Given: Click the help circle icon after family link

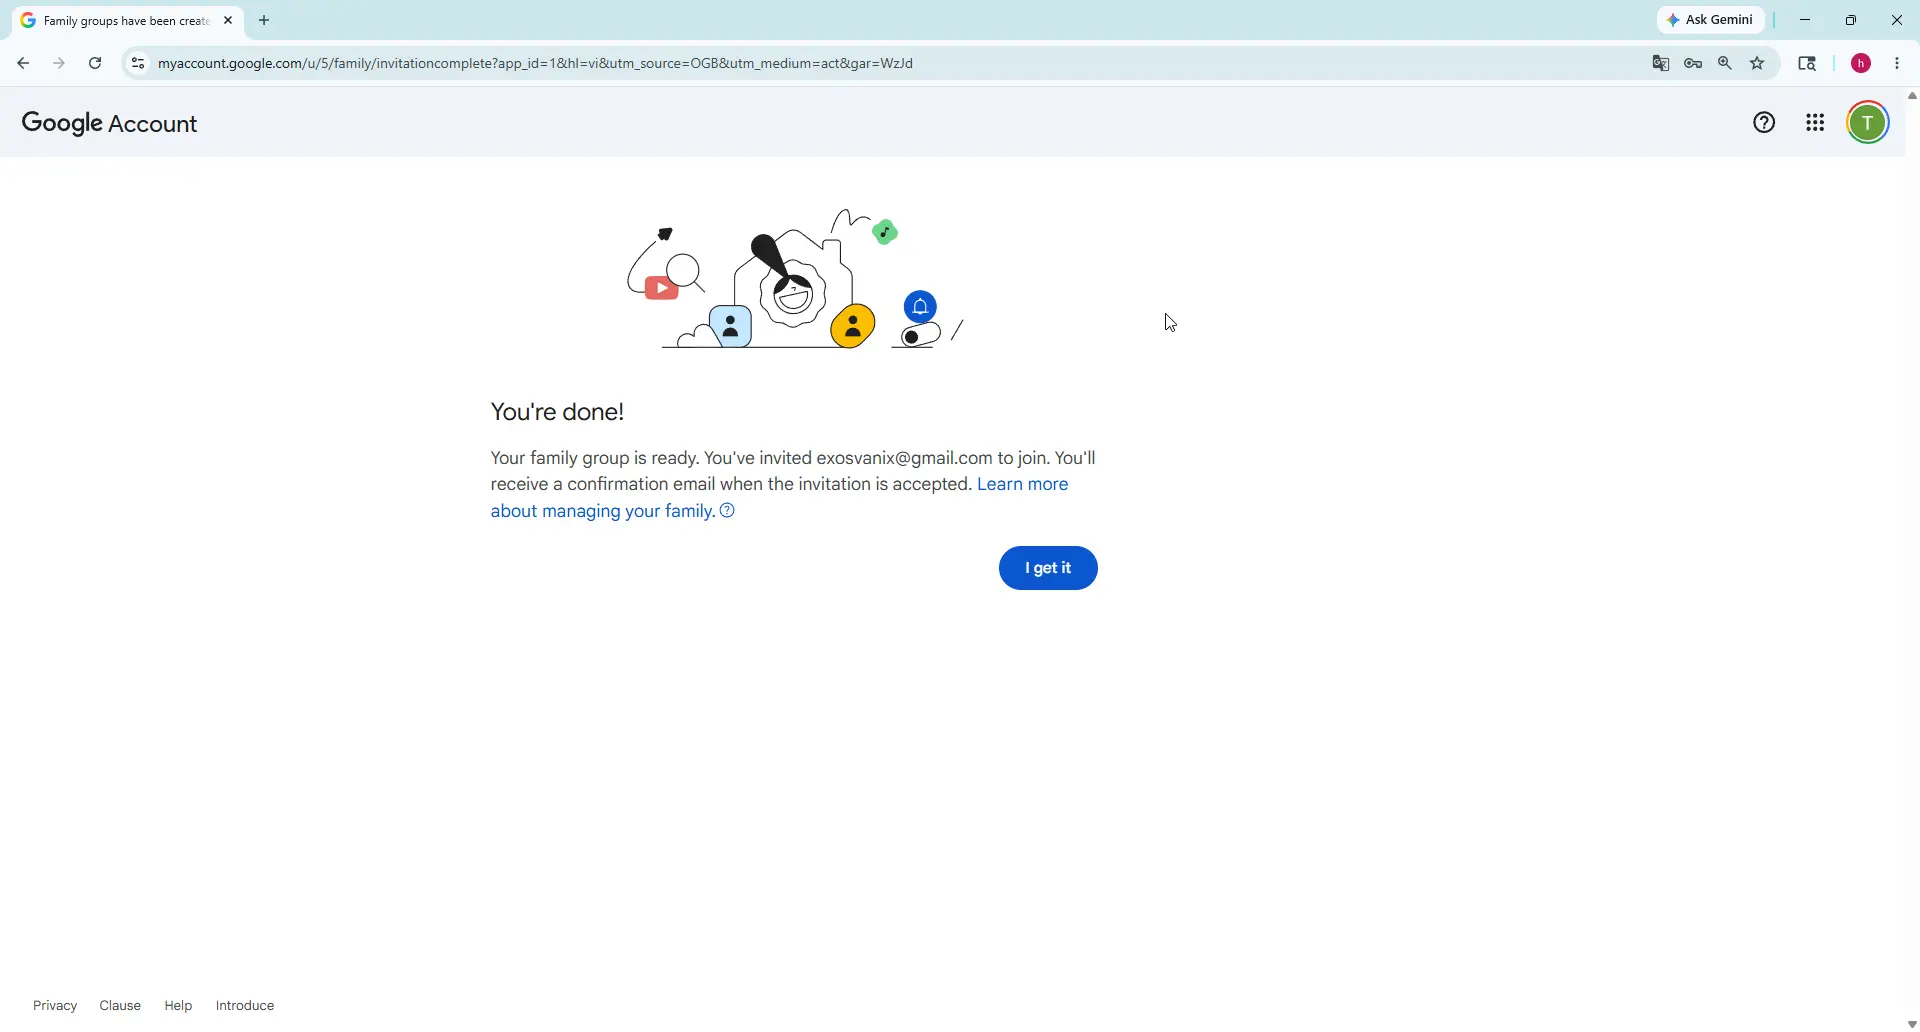Looking at the screenshot, I should click(729, 512).
